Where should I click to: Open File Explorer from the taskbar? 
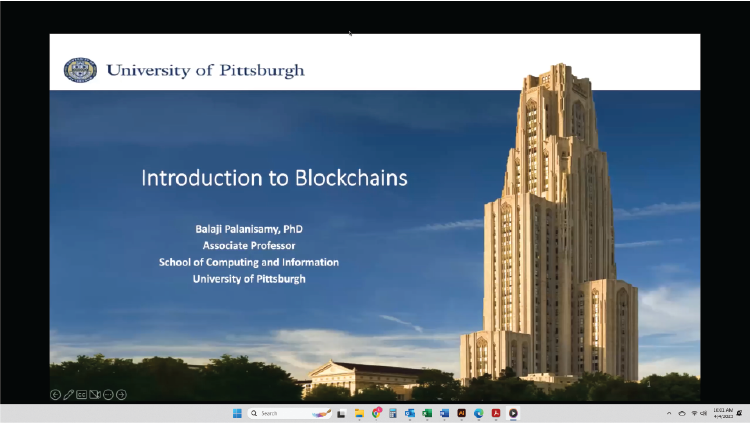tap(359, 413)
